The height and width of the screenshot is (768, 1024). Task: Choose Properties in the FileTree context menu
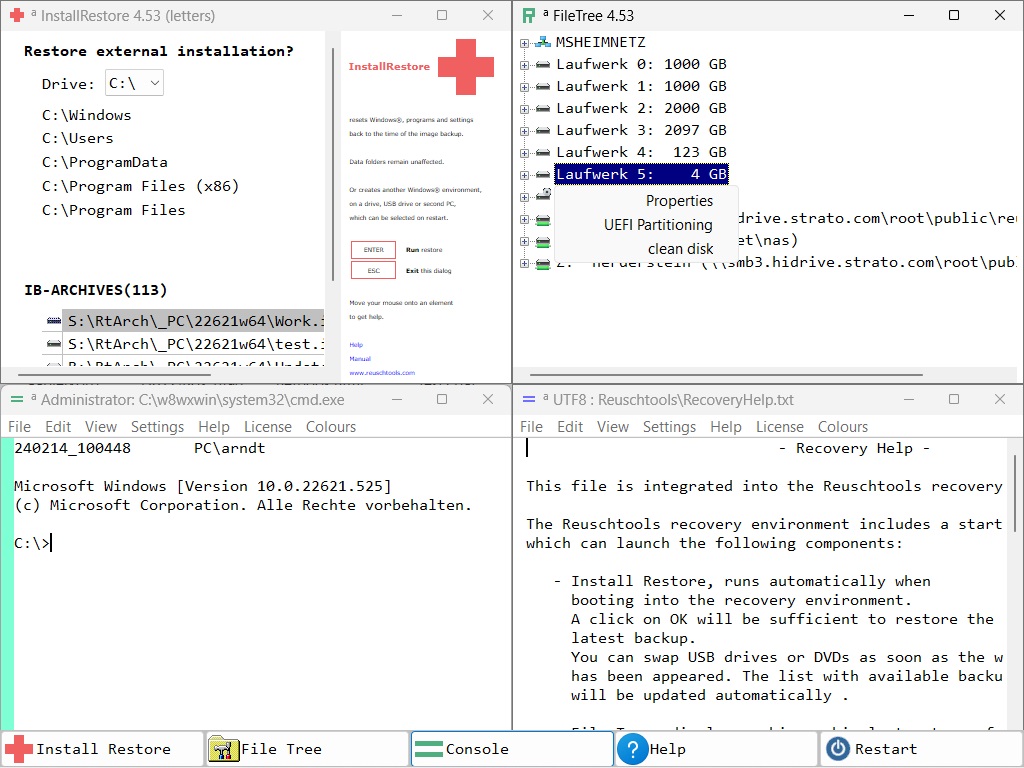[x=679, y=200]
